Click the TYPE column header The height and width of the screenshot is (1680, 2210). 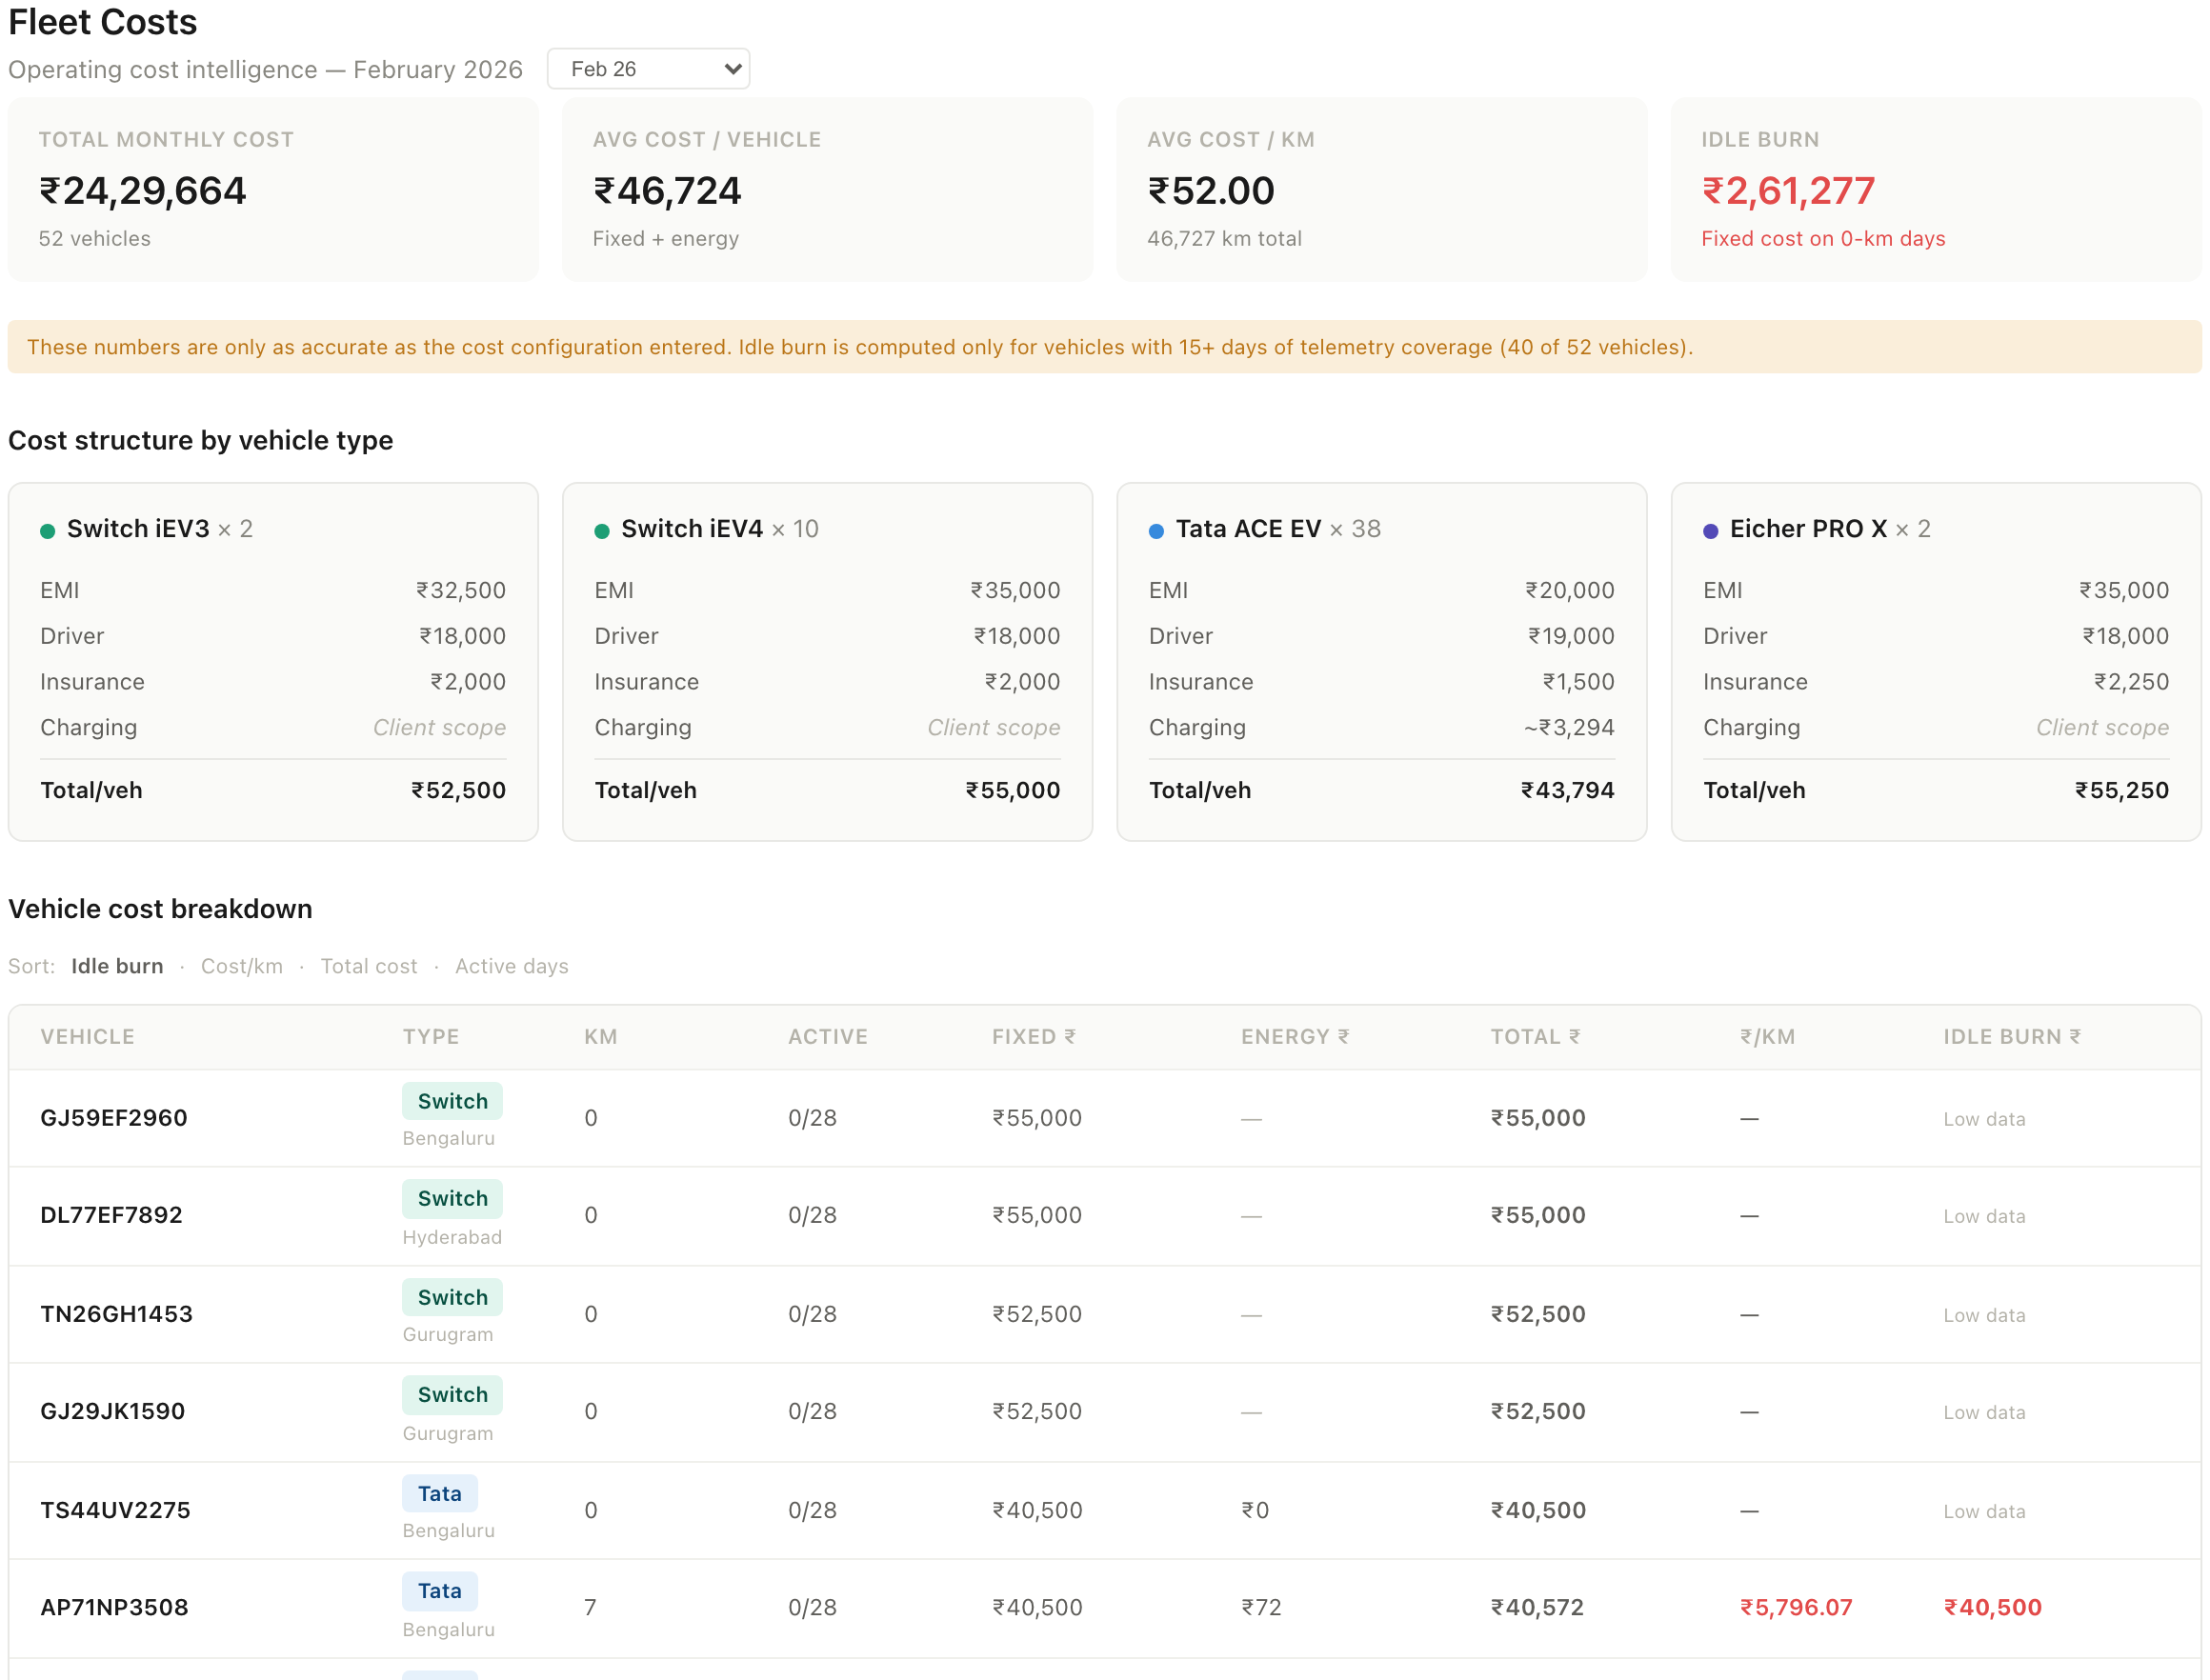pyautogui.click(x=431, y=1037)
